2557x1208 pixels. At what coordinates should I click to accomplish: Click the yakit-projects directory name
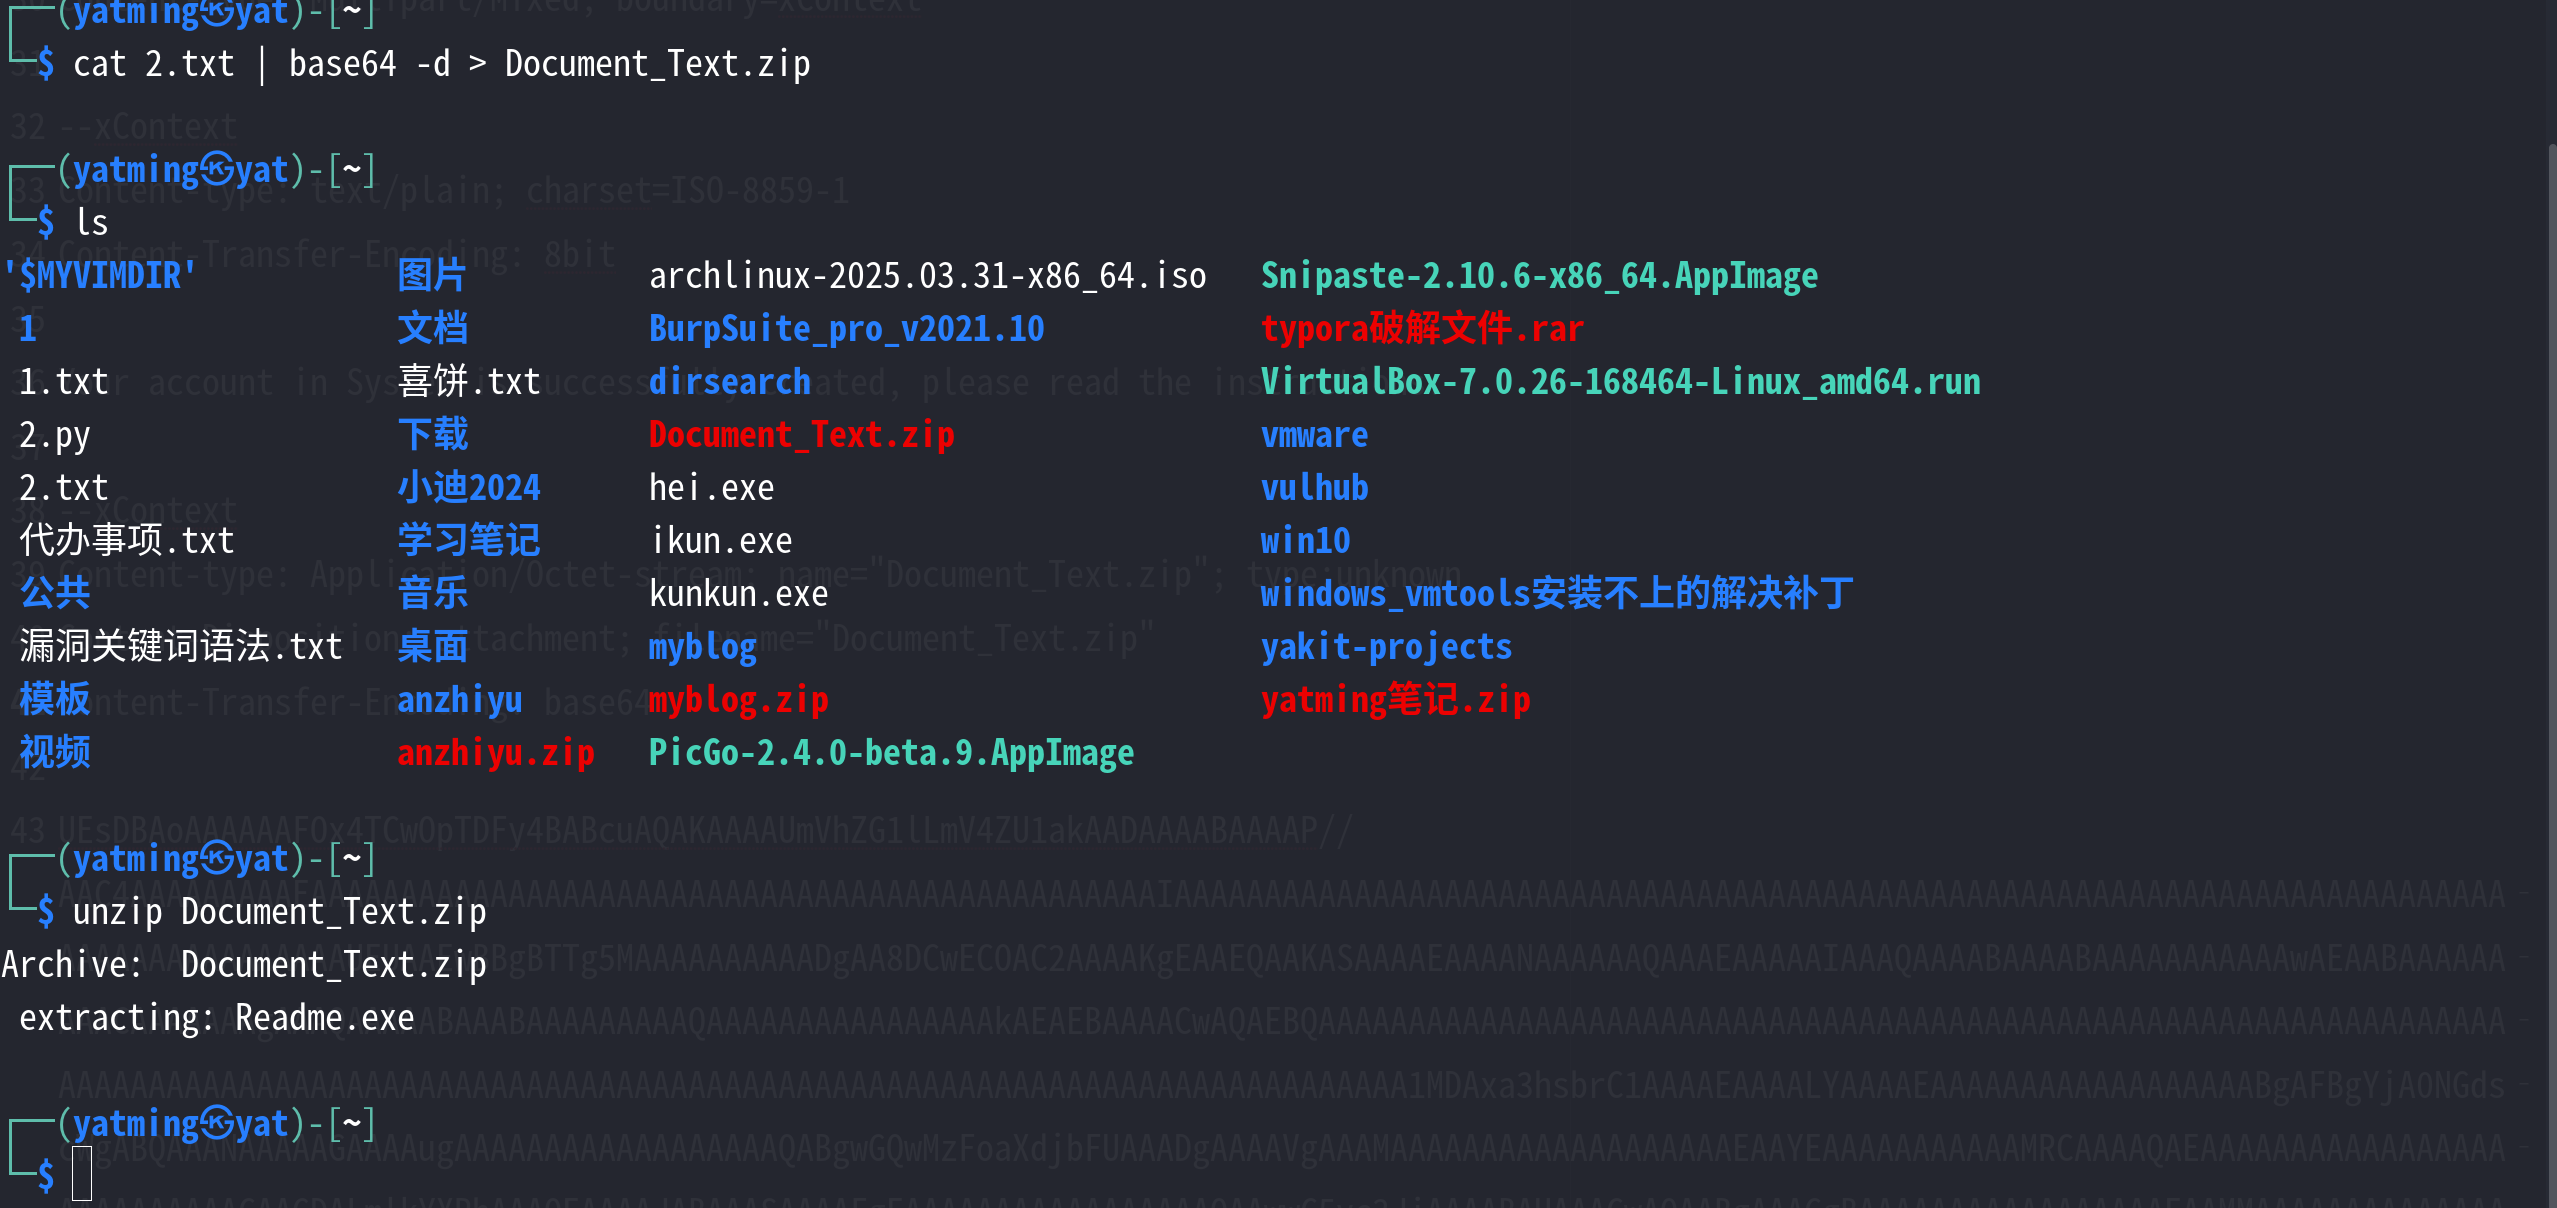click(x=1385, y=647)
